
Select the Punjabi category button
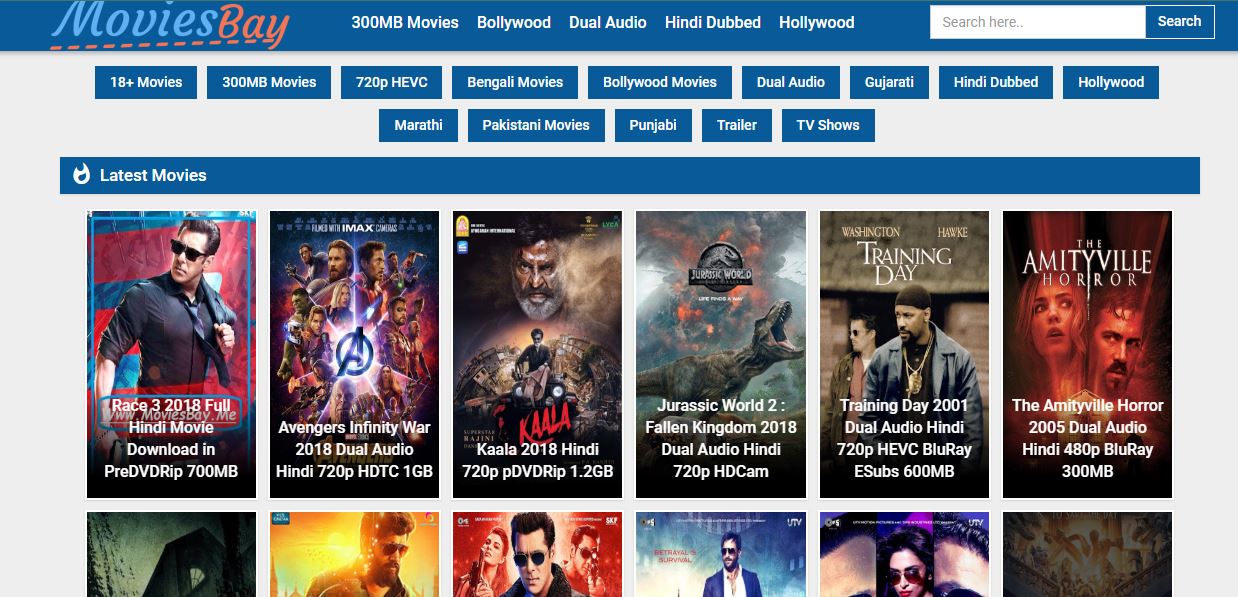click(x=653, y=125)
